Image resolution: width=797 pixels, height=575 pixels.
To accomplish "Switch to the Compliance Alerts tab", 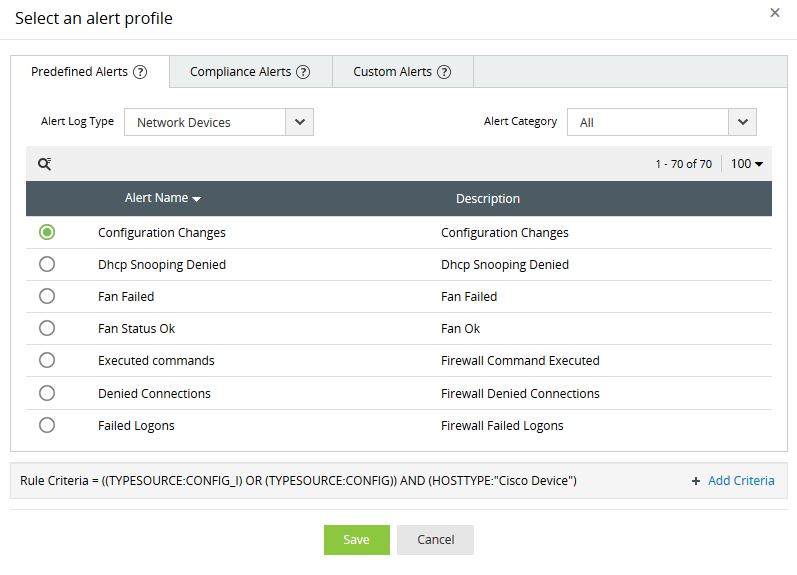I will pos(240,72).
